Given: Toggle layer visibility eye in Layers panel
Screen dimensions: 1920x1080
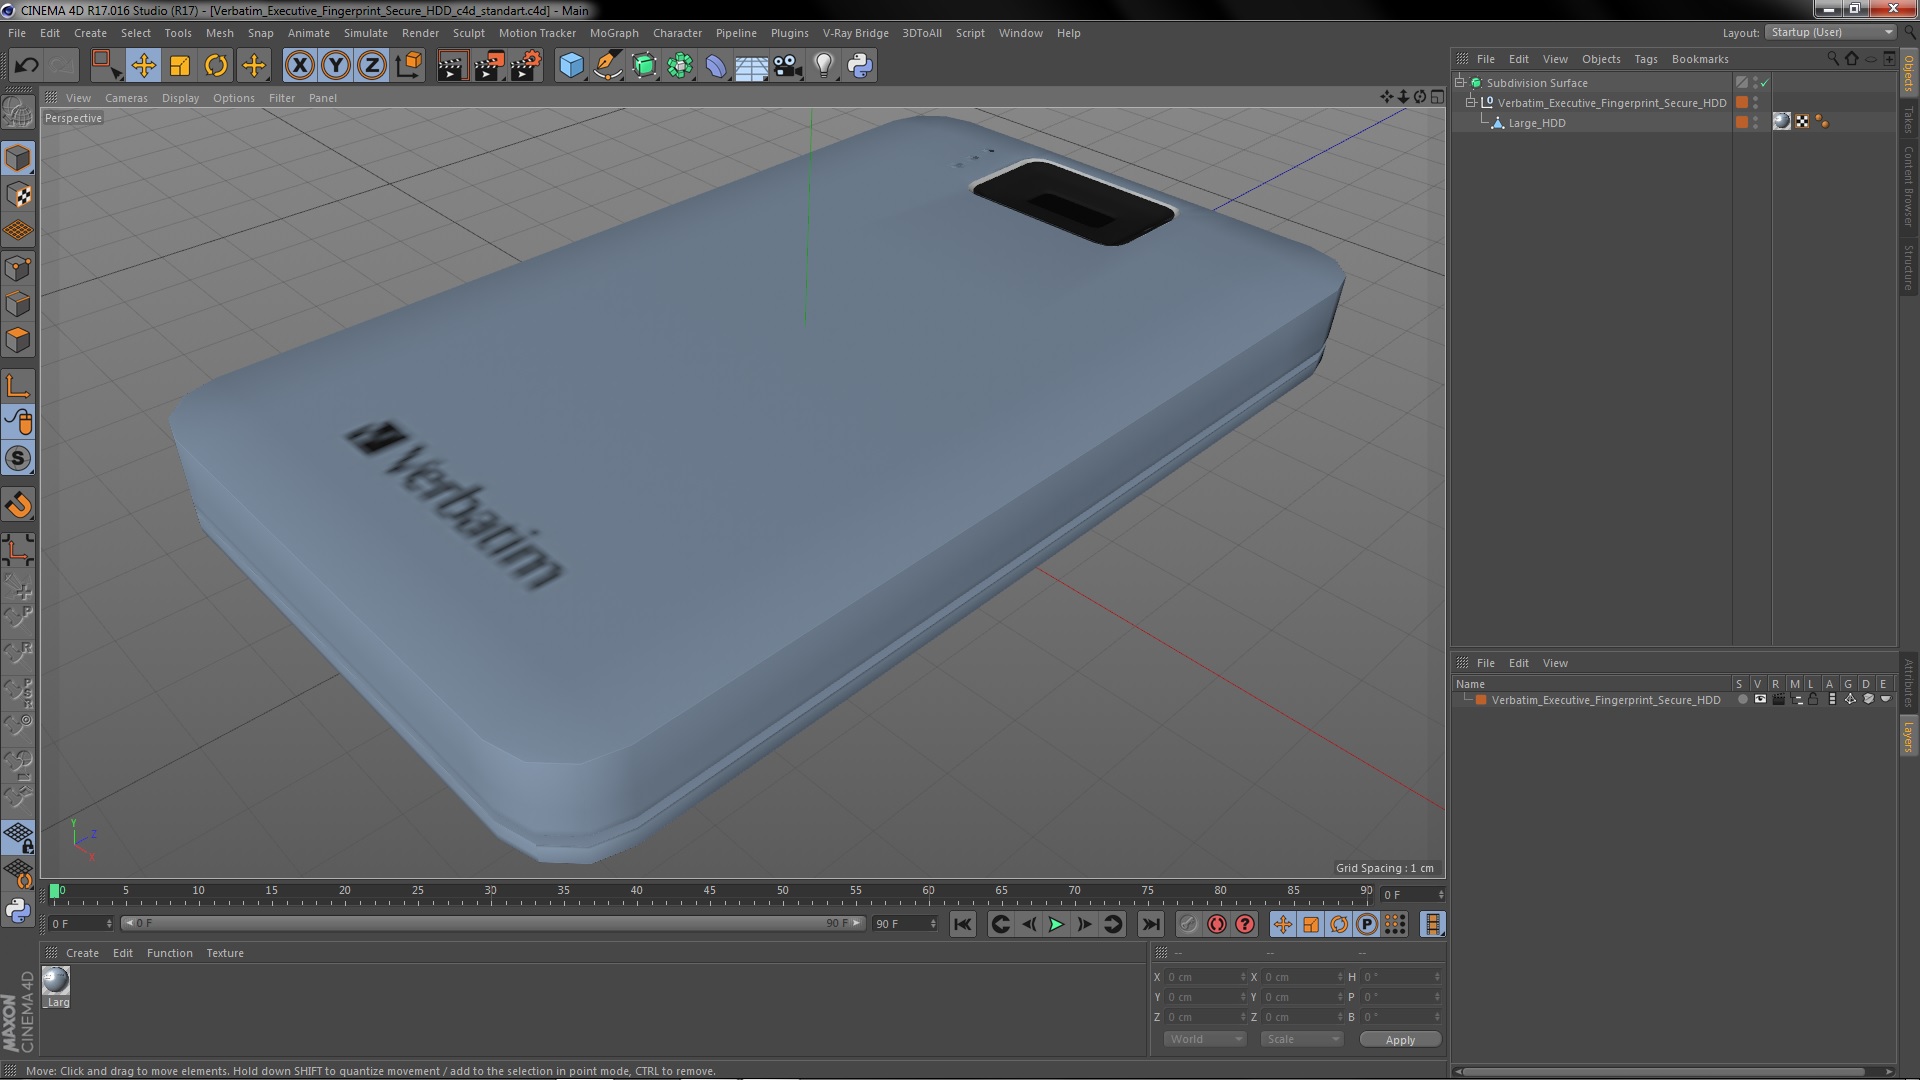Looking at the screenshot, I should point(1760,700).
